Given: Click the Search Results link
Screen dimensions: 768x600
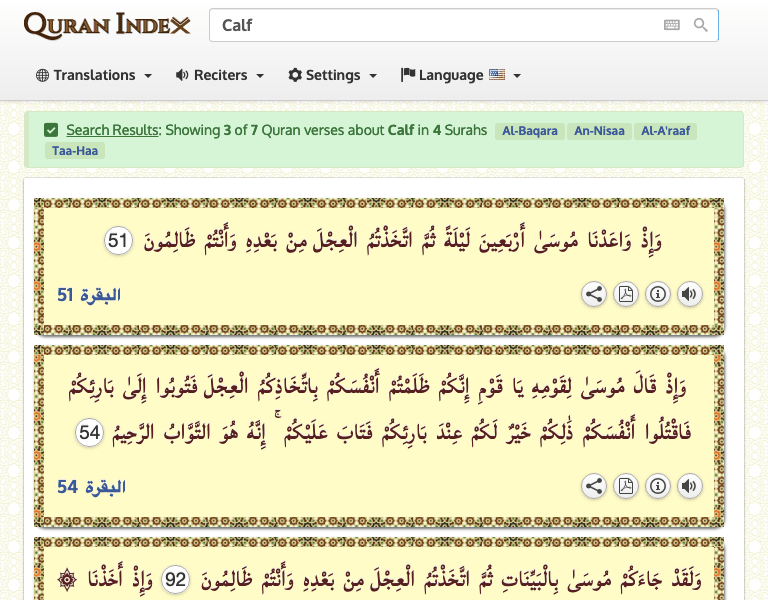Looking at the screenshot, I should point(112,130).
